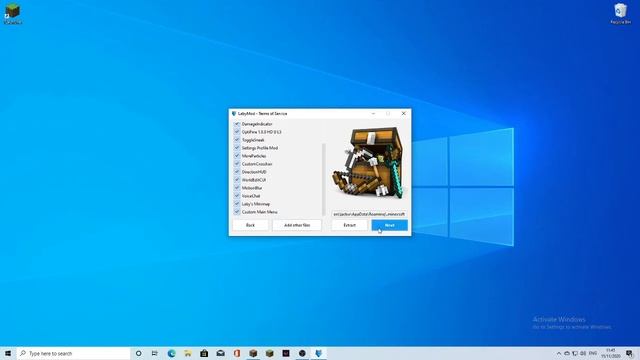Open the Windows Start menu

pos(8,353)
